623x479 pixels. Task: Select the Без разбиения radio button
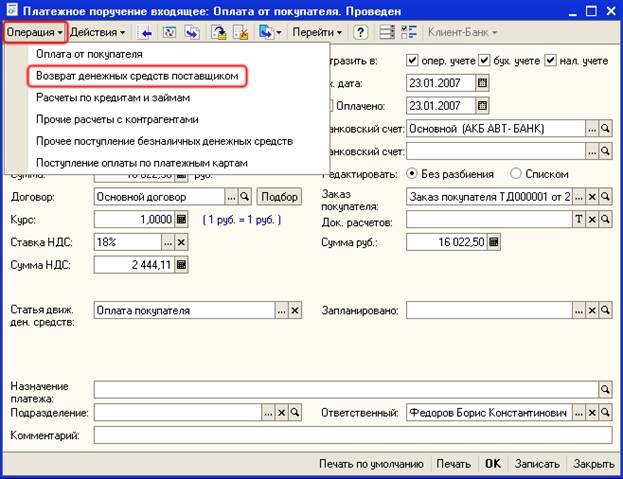pyautogui.click(x=412, y=174)
